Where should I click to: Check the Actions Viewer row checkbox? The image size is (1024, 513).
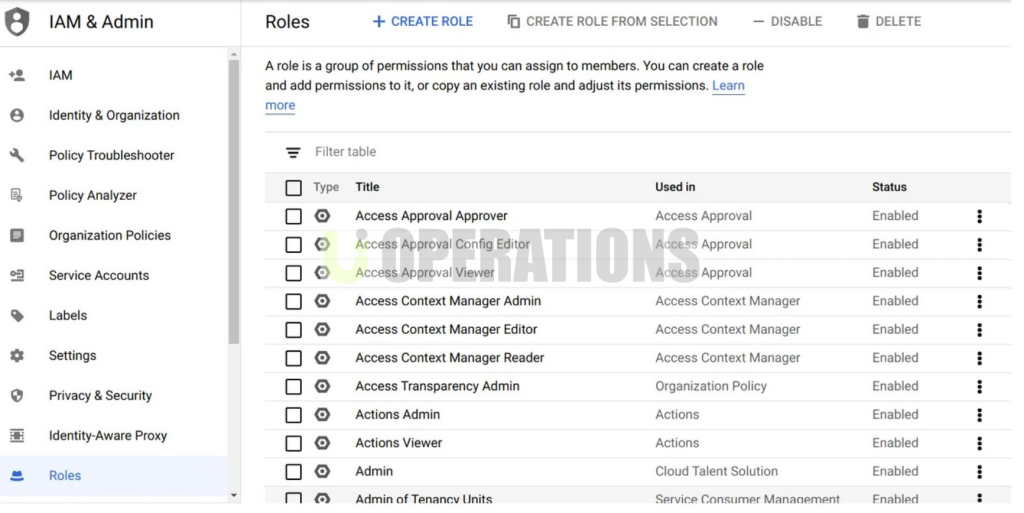[293, 443]
